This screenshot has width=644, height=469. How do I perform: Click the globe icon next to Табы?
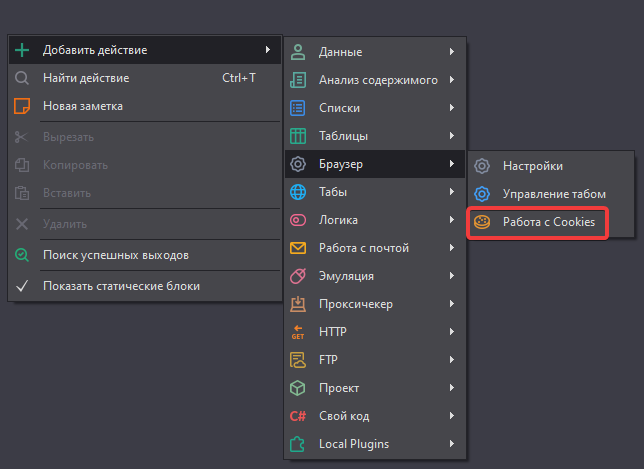298,192
